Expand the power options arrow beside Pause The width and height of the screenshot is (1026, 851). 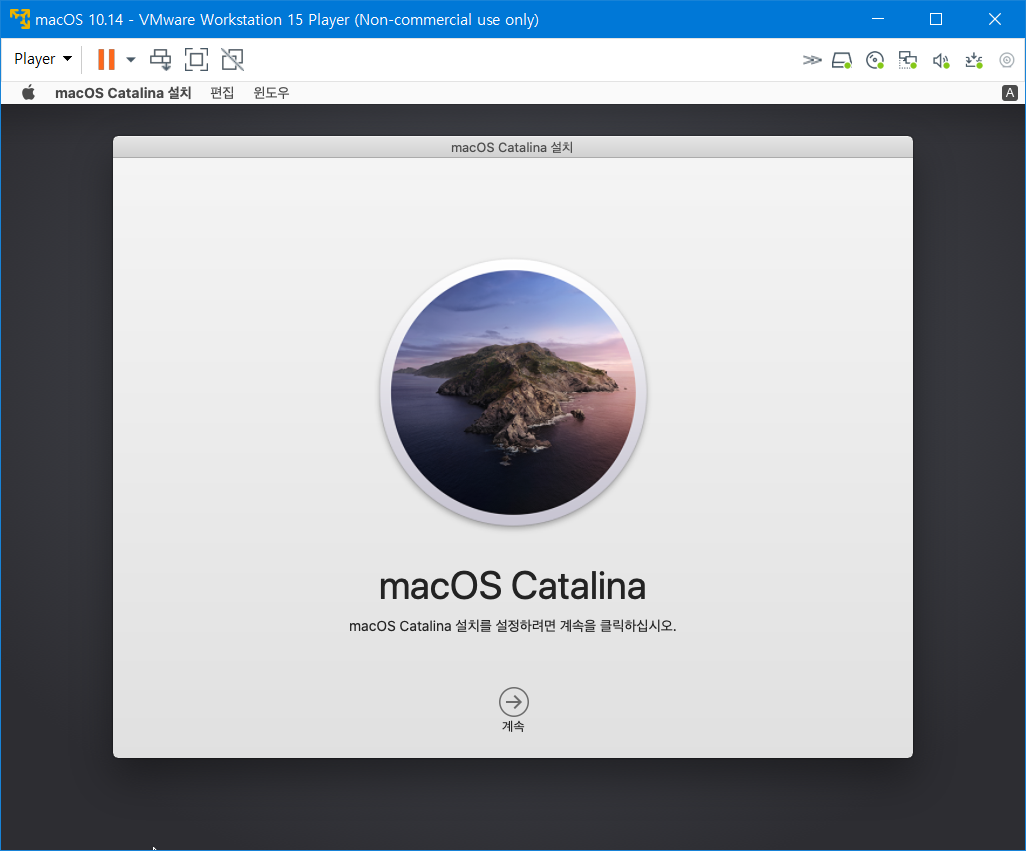pos(131,60)
